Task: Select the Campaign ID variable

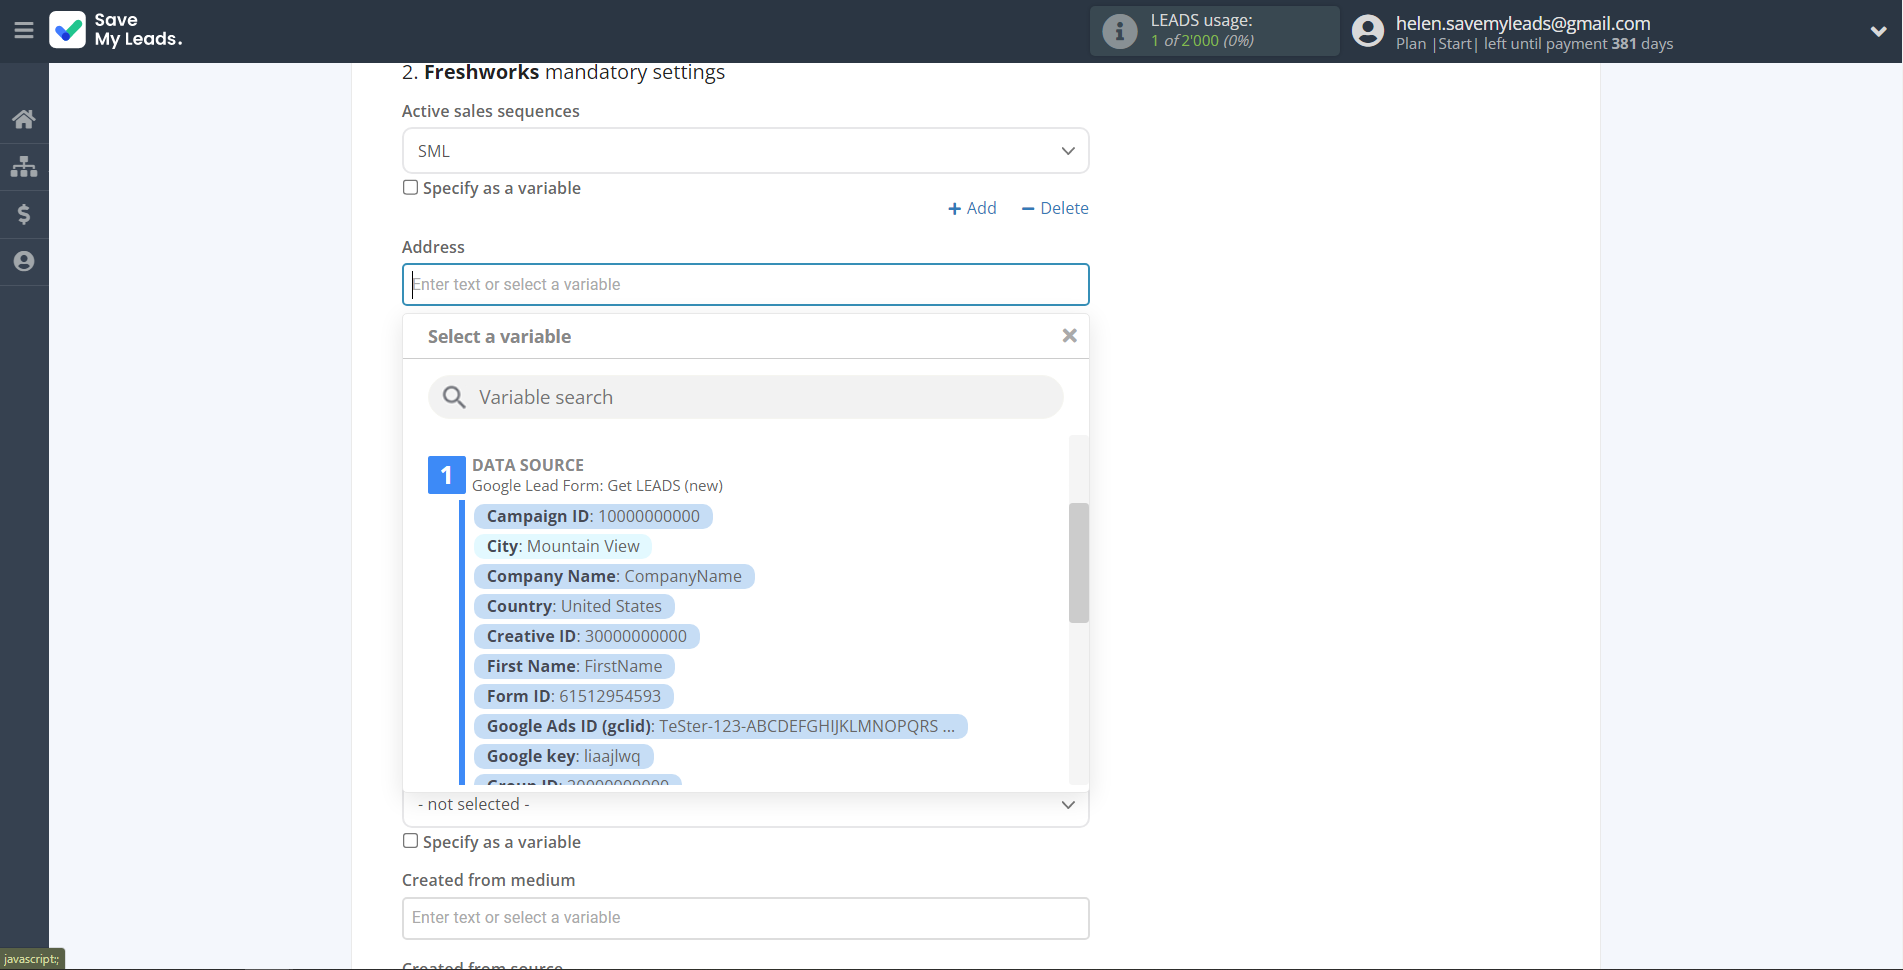Action: tap(593, 516)
